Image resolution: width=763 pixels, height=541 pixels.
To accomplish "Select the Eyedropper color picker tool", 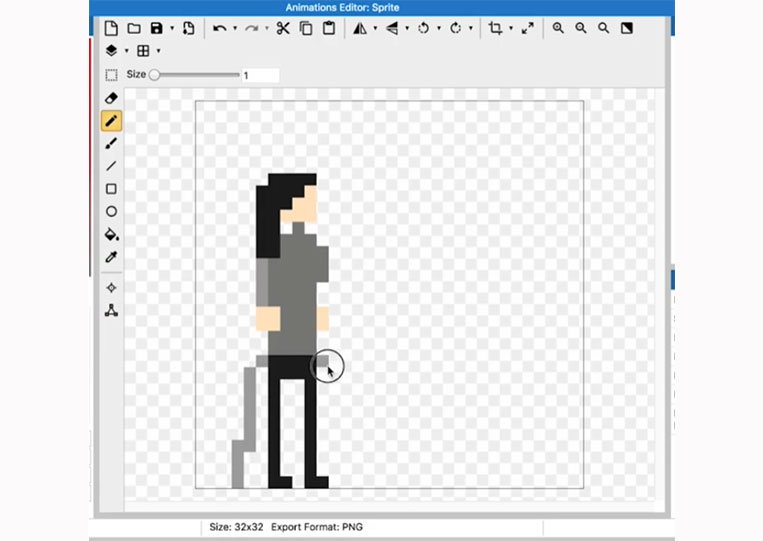I will coord(111,257).
